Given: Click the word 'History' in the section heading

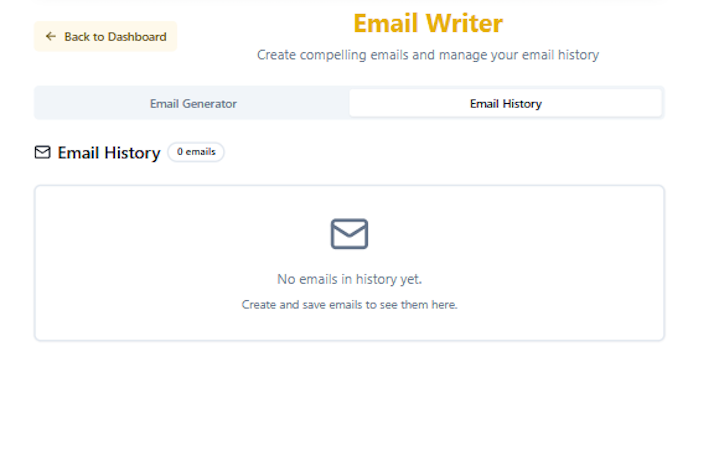Looking at the screenshot, I should [x=132, y=153].
